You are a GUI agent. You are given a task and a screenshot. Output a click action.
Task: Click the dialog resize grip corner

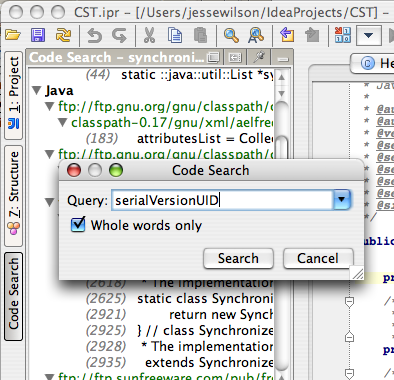point(358,274)
